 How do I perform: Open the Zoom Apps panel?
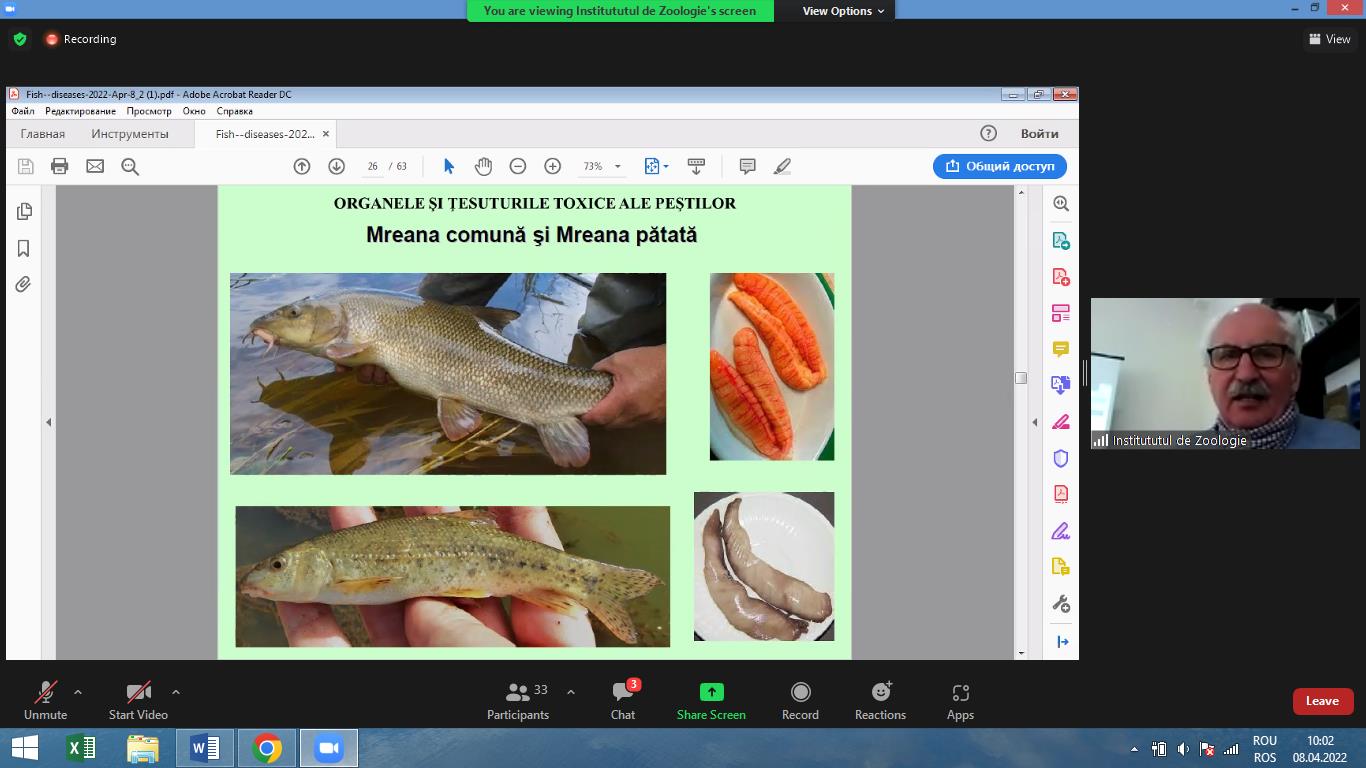tap(960, 700)
